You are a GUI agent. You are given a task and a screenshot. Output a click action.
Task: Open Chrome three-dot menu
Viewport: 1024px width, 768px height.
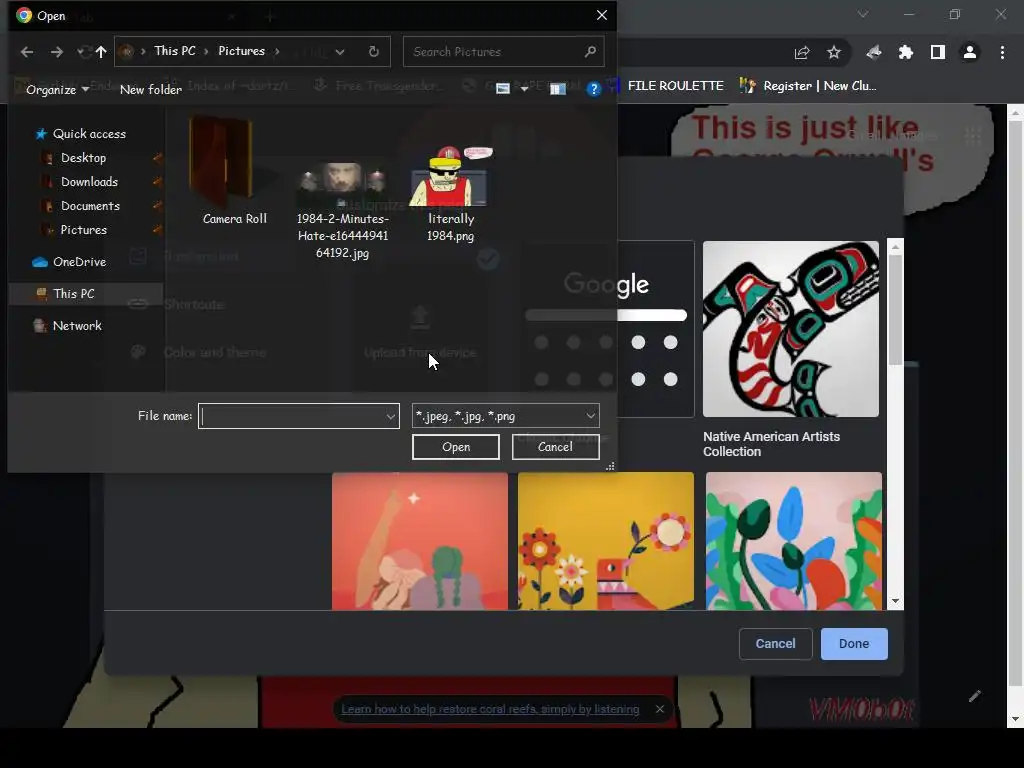1002,52
